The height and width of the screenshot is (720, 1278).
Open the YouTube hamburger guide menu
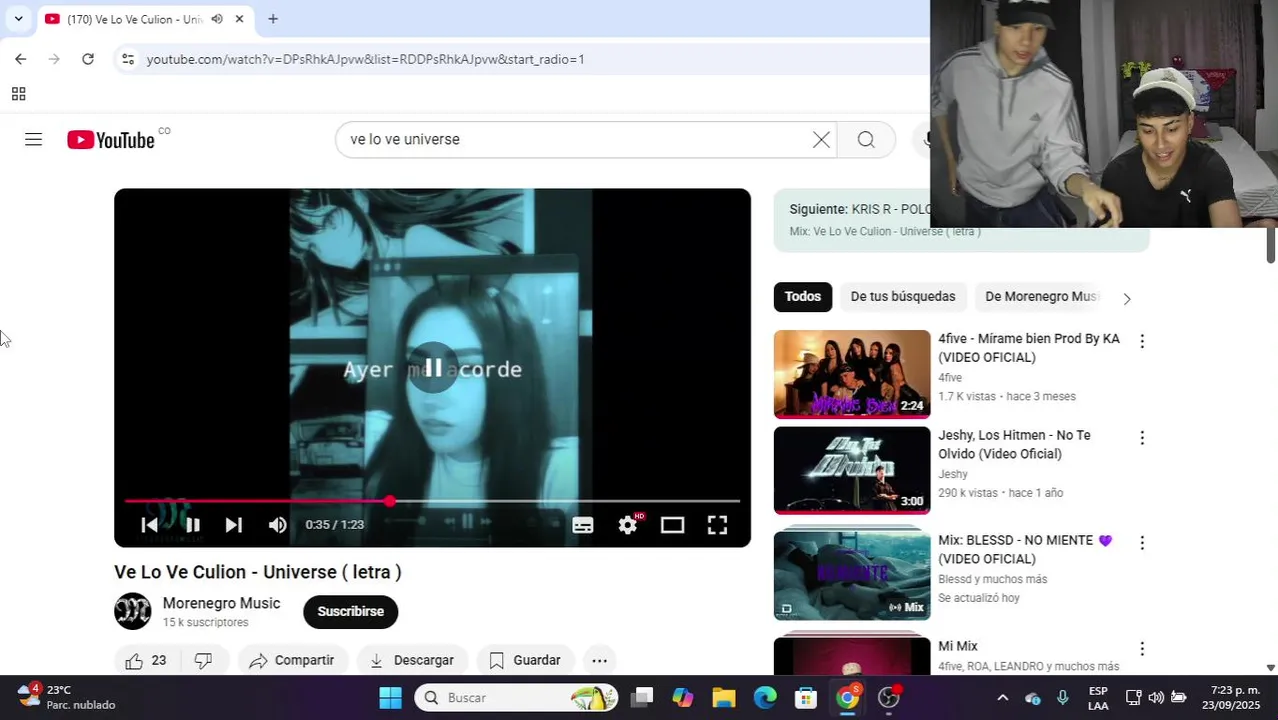tap(33, 140)
